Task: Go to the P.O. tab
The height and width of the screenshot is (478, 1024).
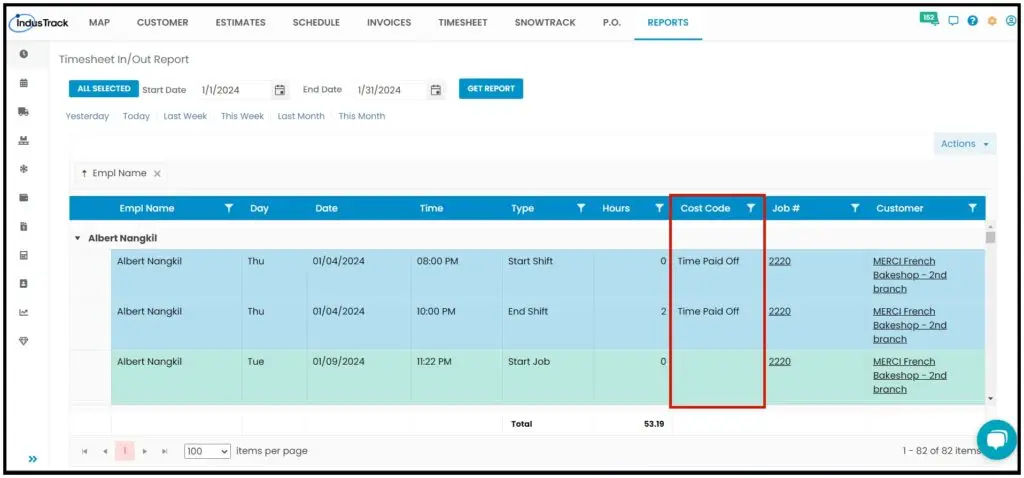Action: [x=611, y=22]
